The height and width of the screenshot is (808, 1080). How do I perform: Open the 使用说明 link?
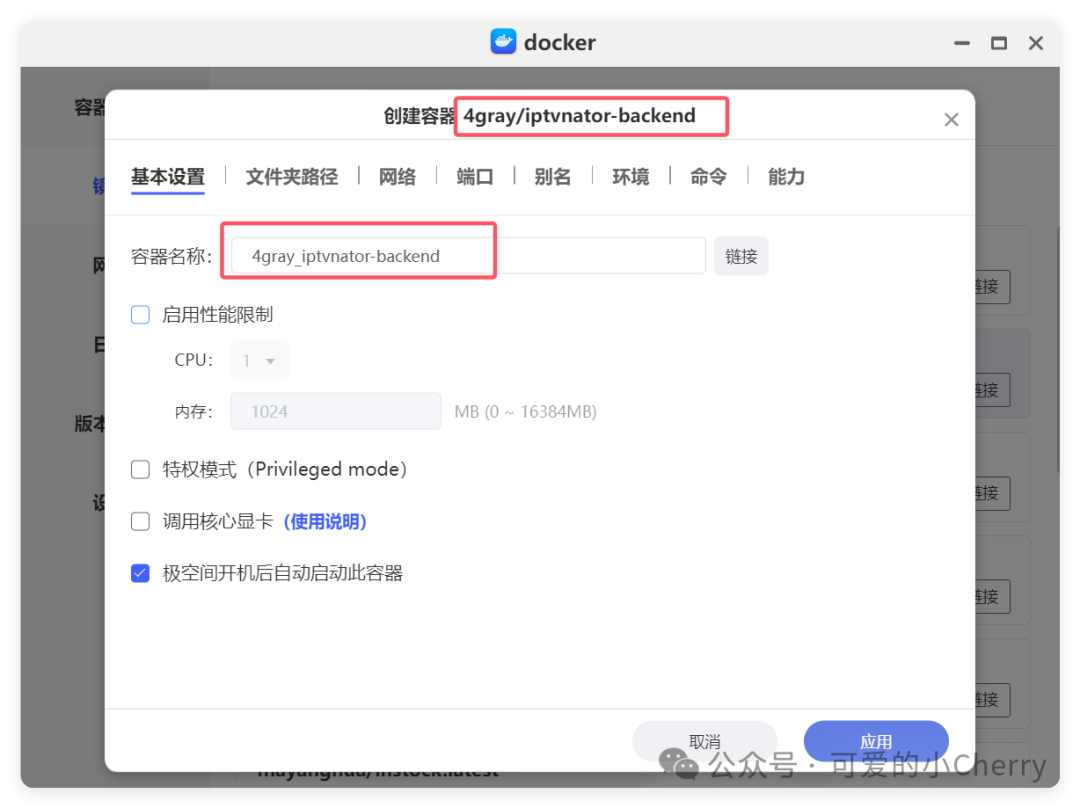tap(325, 521)
